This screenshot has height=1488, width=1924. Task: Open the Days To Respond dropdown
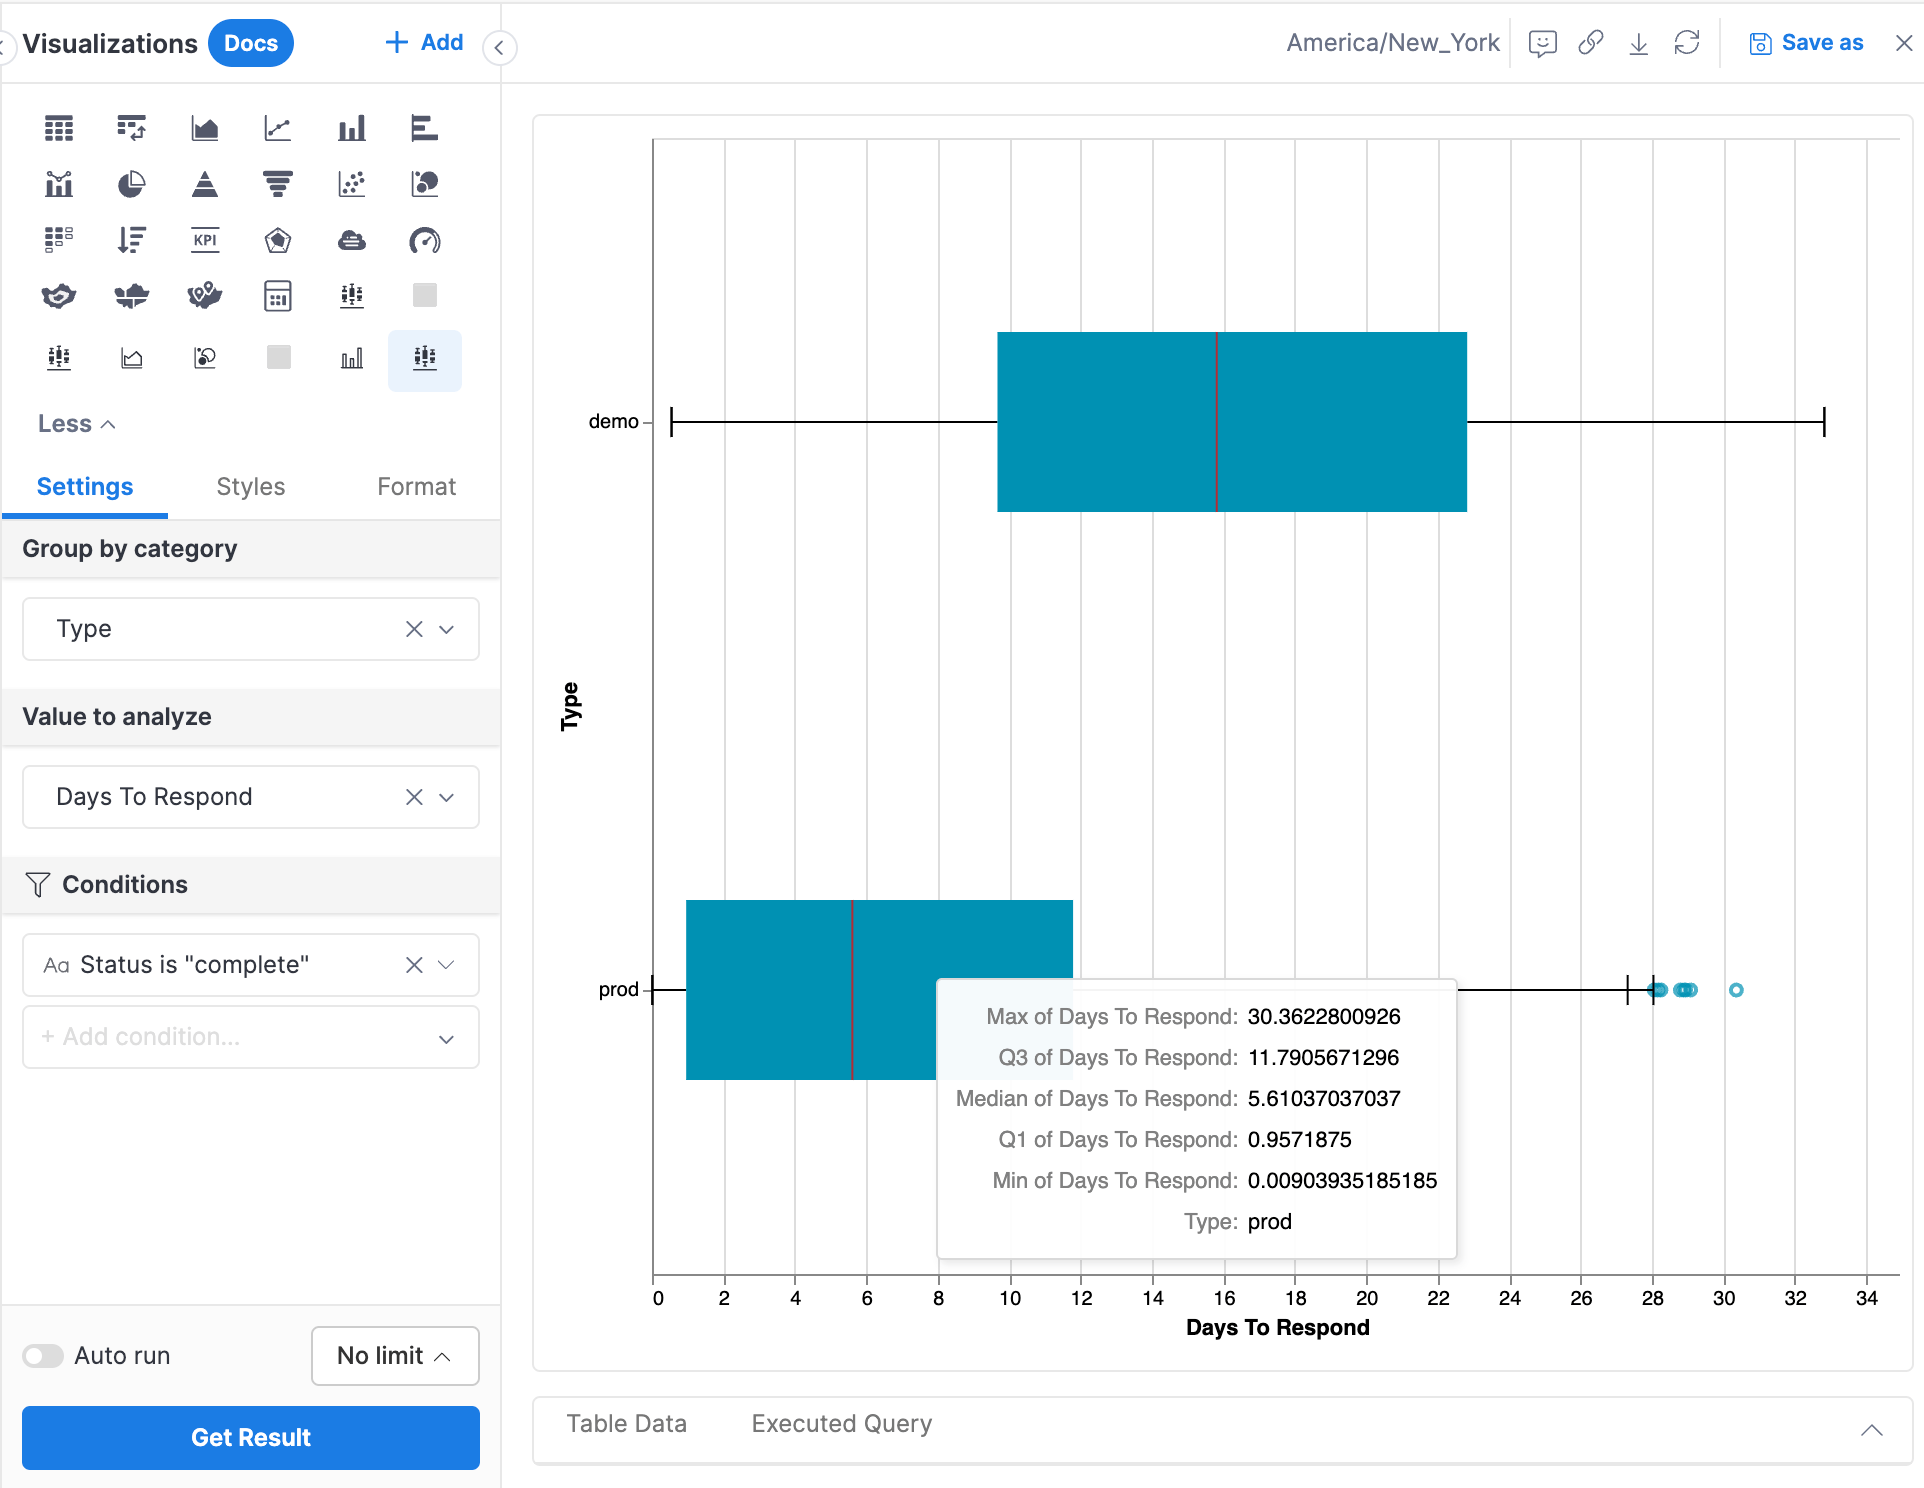[446, 797]
